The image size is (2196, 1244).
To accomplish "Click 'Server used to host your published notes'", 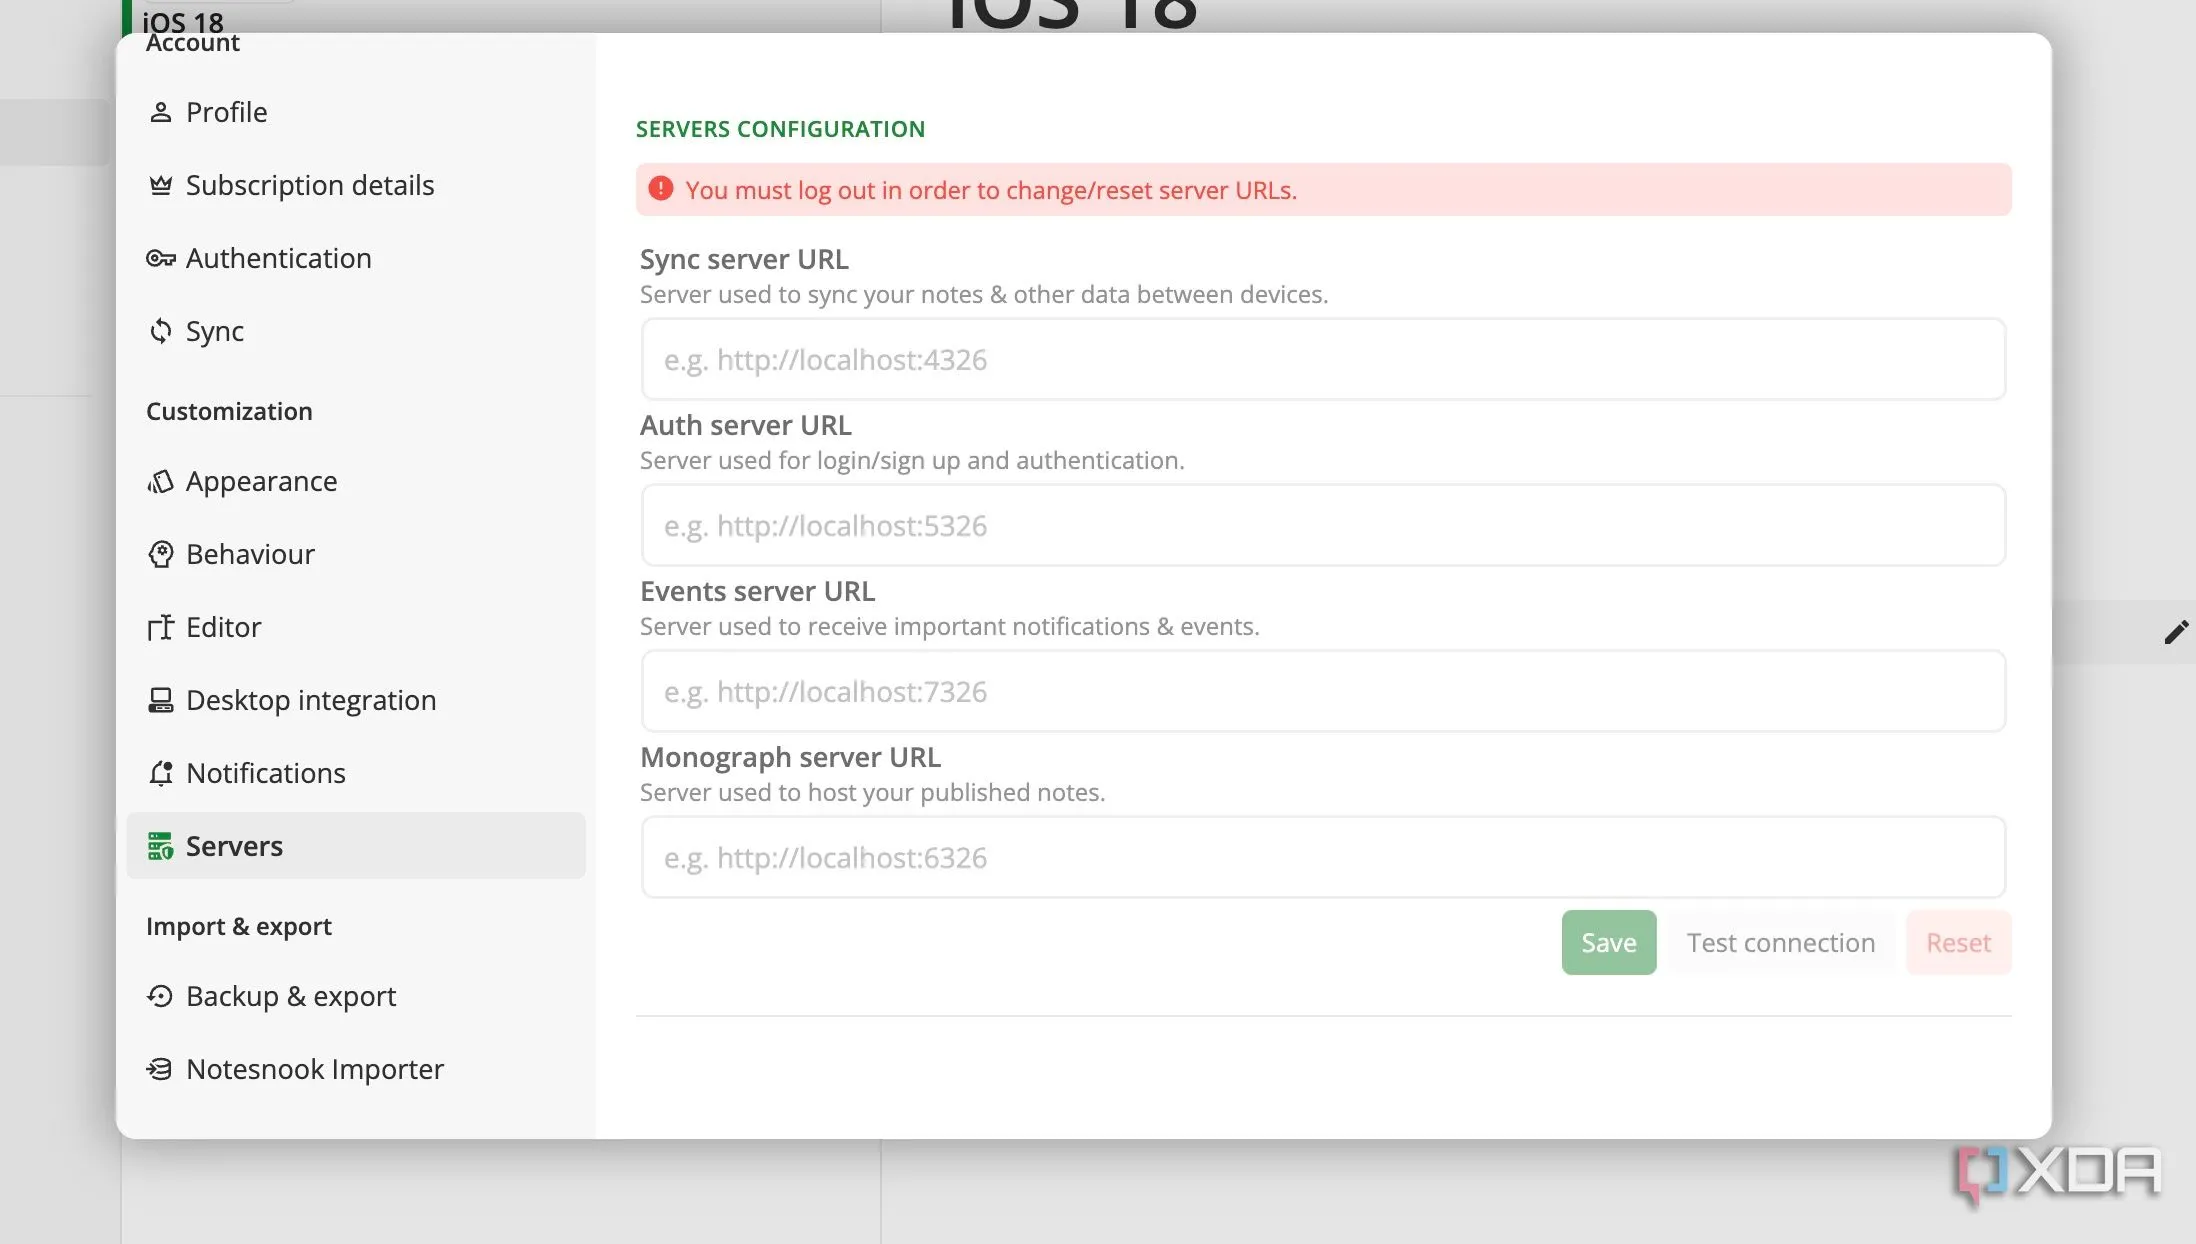I will click(872, 792).
